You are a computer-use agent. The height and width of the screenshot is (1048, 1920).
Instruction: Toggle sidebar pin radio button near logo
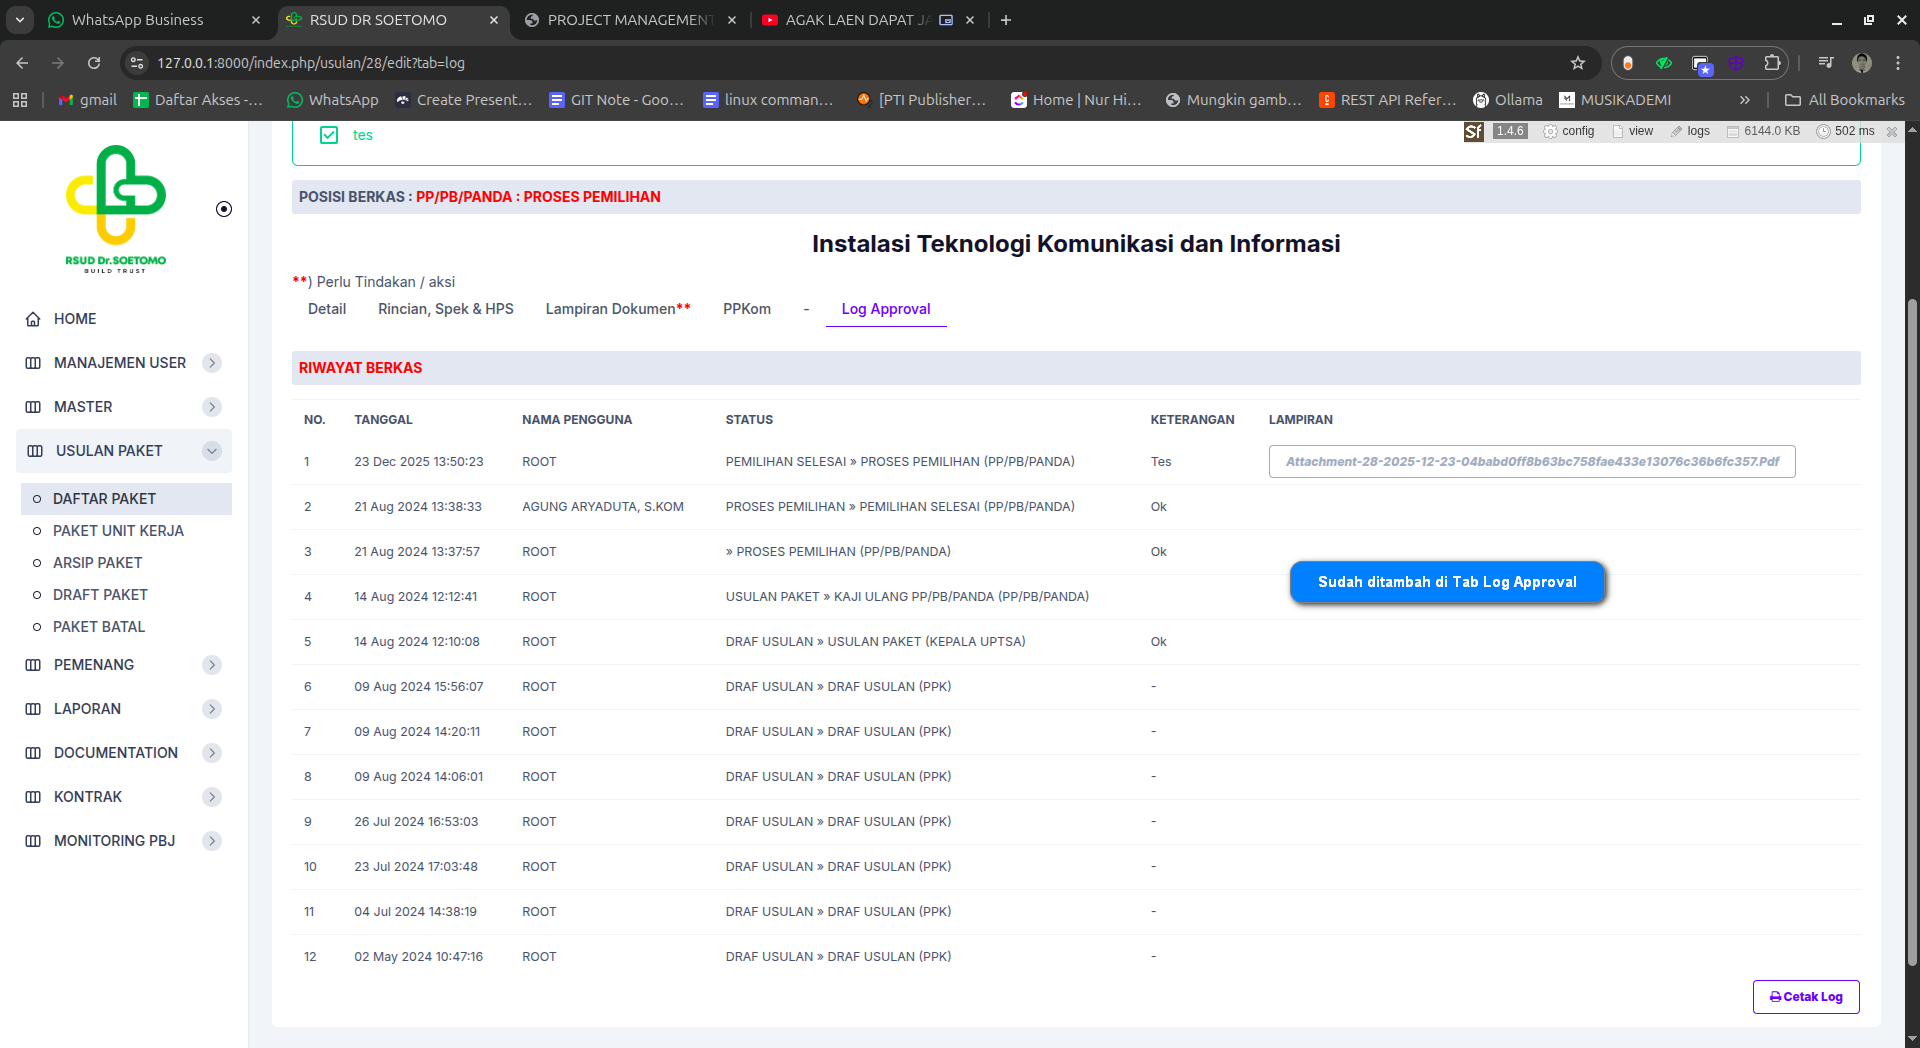(224, 209)
